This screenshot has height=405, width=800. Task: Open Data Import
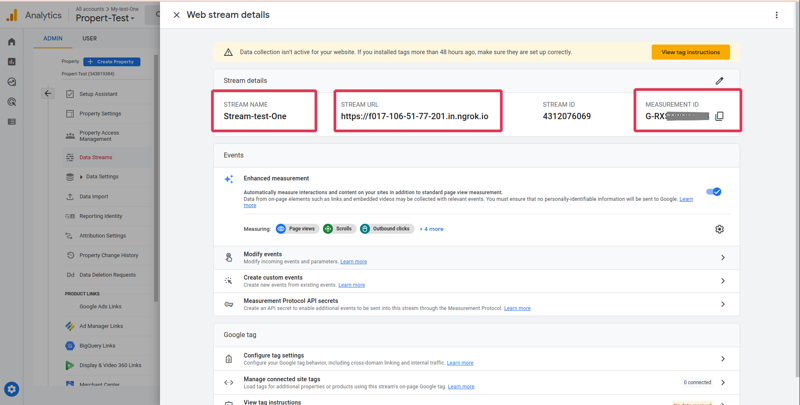tap(94, 196)
